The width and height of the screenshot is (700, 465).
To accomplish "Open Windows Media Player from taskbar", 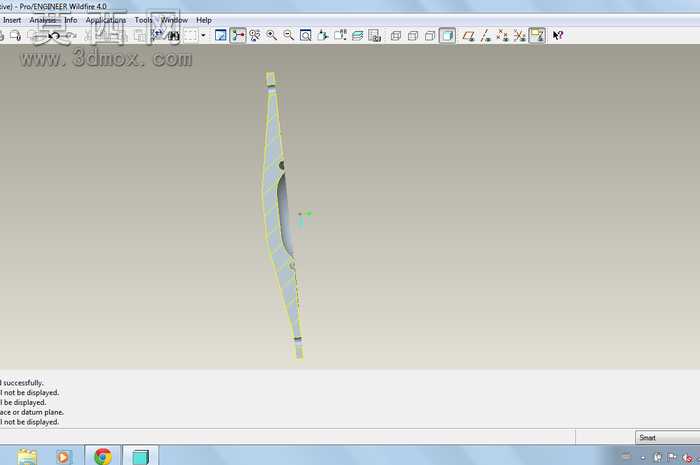I will [63, 457].
